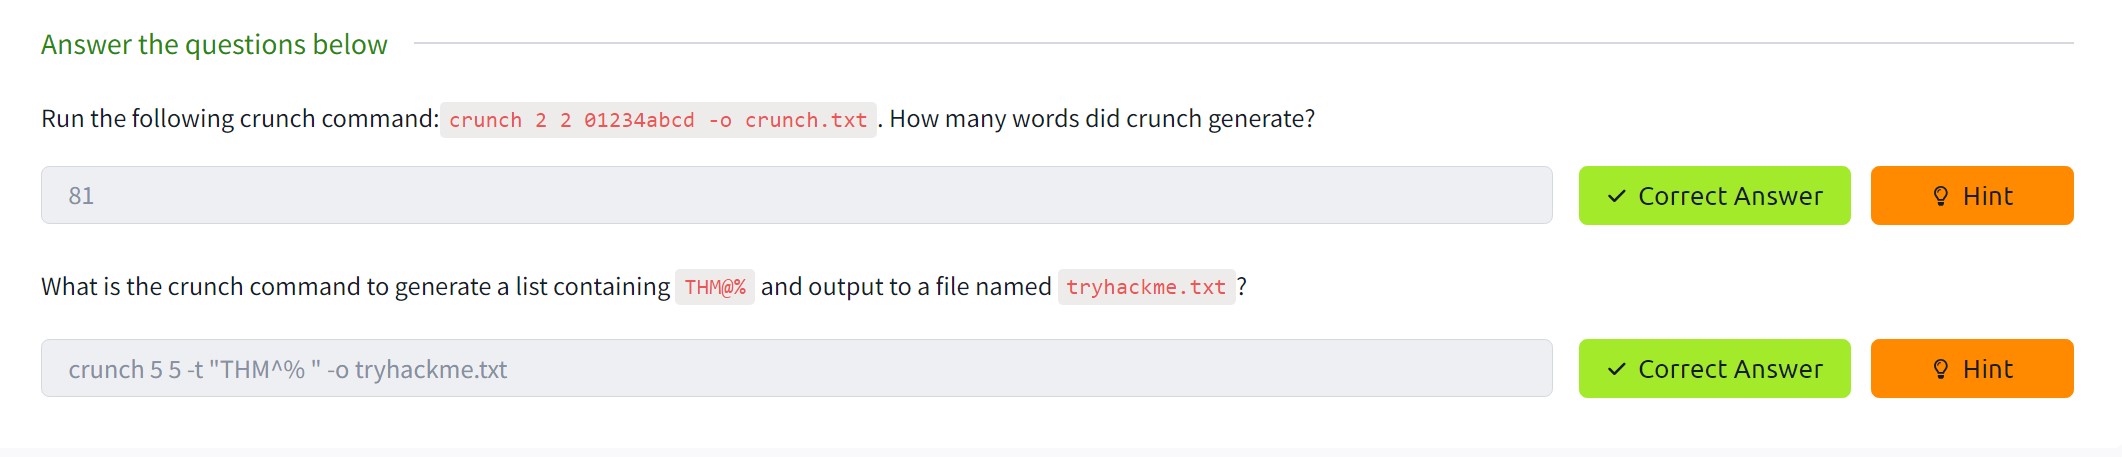
Task: Click the checkmark icon beside the 81 answer
Action: [1616, 196]
